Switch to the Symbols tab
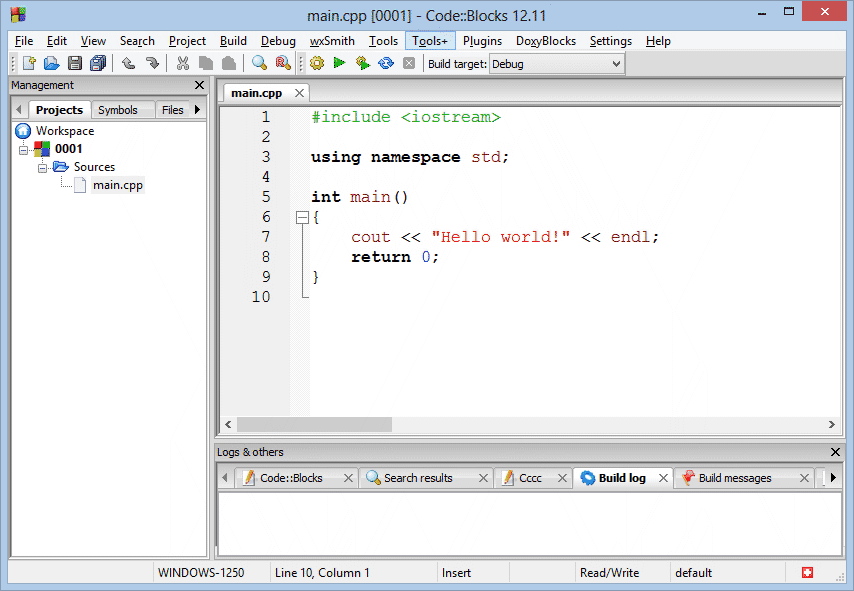This screenshot has width=854, height=591. [118, 110]
